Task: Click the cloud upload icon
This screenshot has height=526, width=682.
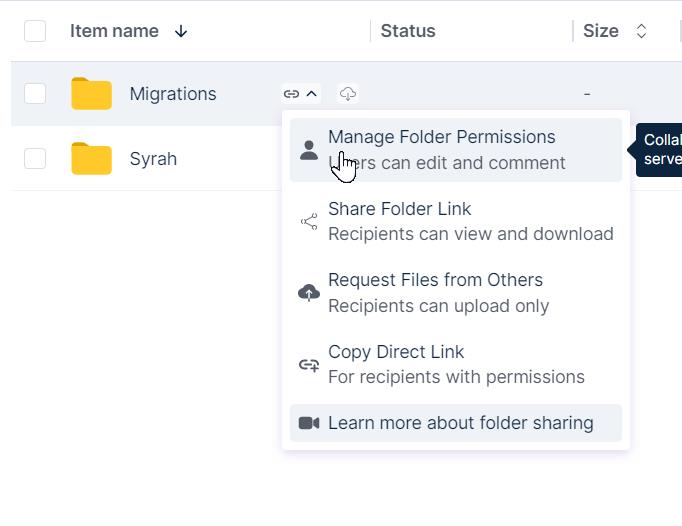Action: (x=309, y=293)
